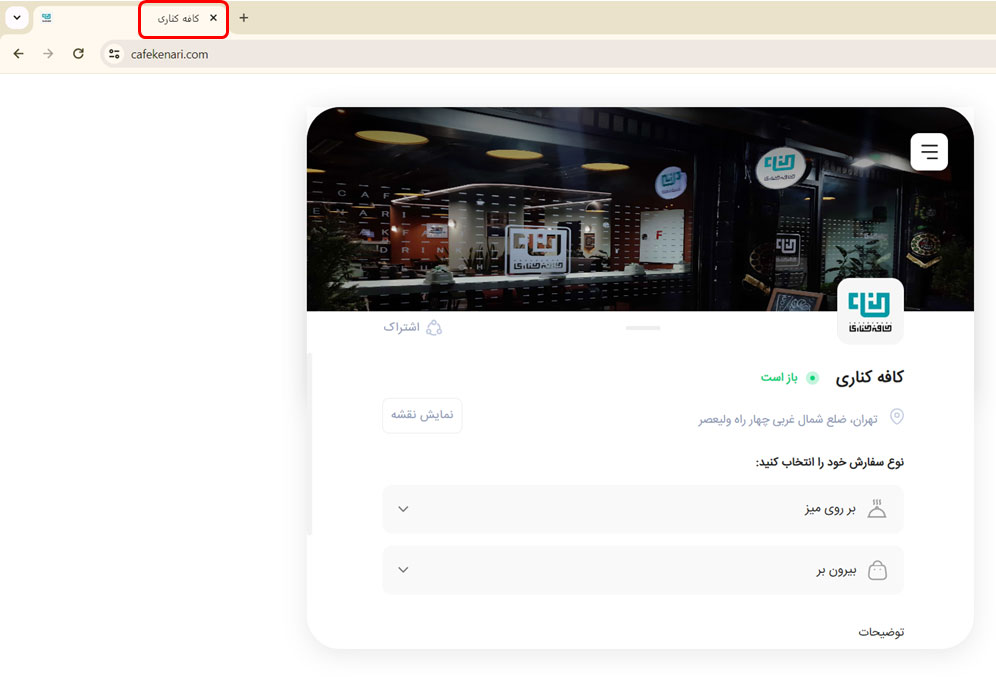Click the location pin icon beside the address
996x677 pixels.
tap(896, 417)
